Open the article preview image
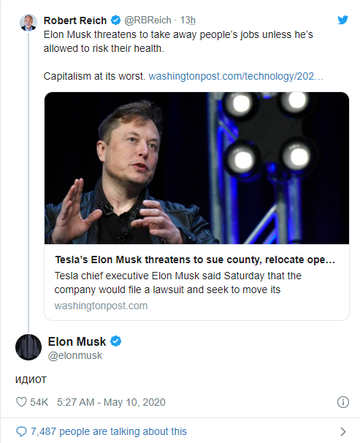The height and width of the screenshot is (443, 360). tap(197, 168)
